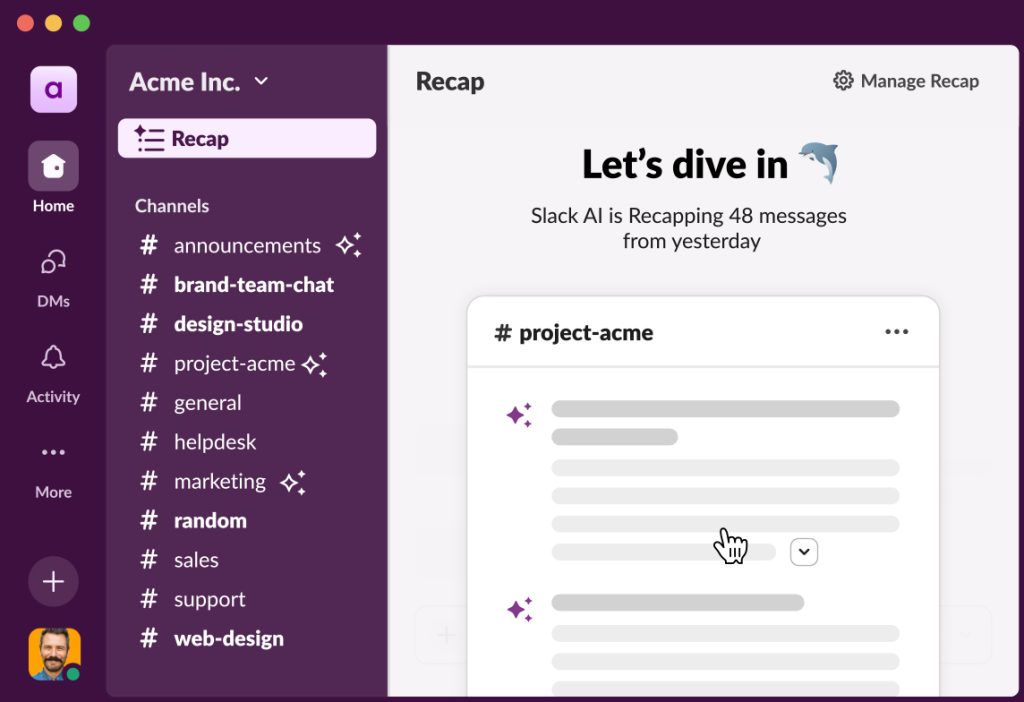Click the AI sparkle icon beside #announcements
This screenshot has height=702, width=1024.
point(349,242)
